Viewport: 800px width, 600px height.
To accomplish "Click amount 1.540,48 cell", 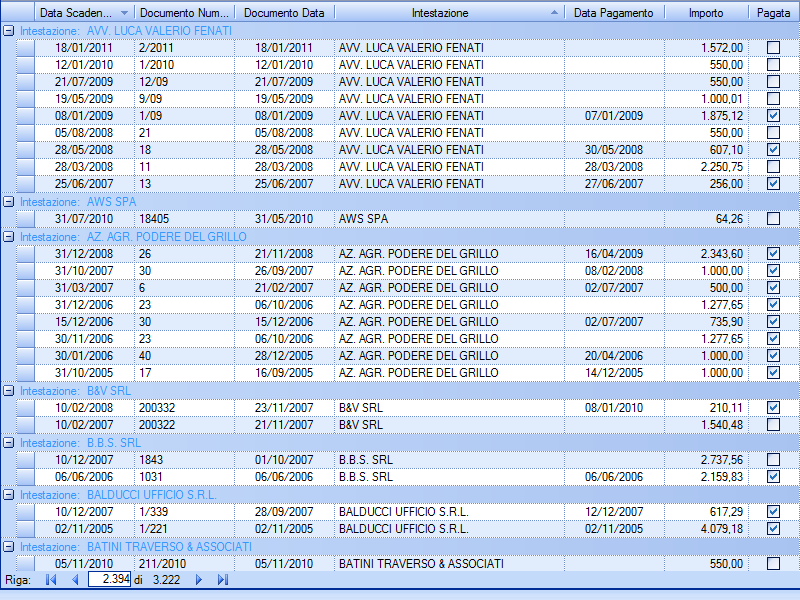I will click(706, 424).
